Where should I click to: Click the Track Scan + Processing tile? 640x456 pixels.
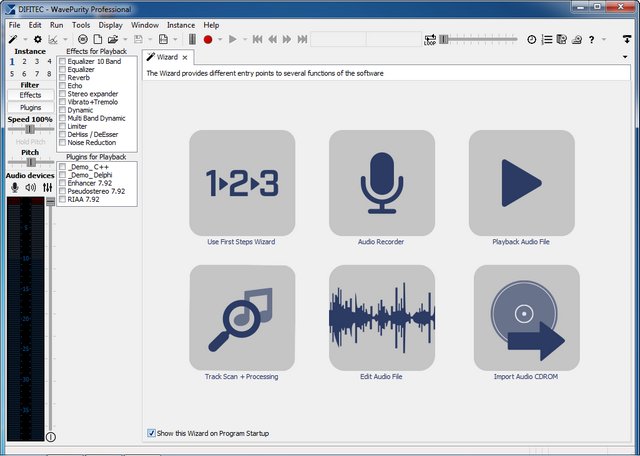pyautogui.click(x=241, y=317)
